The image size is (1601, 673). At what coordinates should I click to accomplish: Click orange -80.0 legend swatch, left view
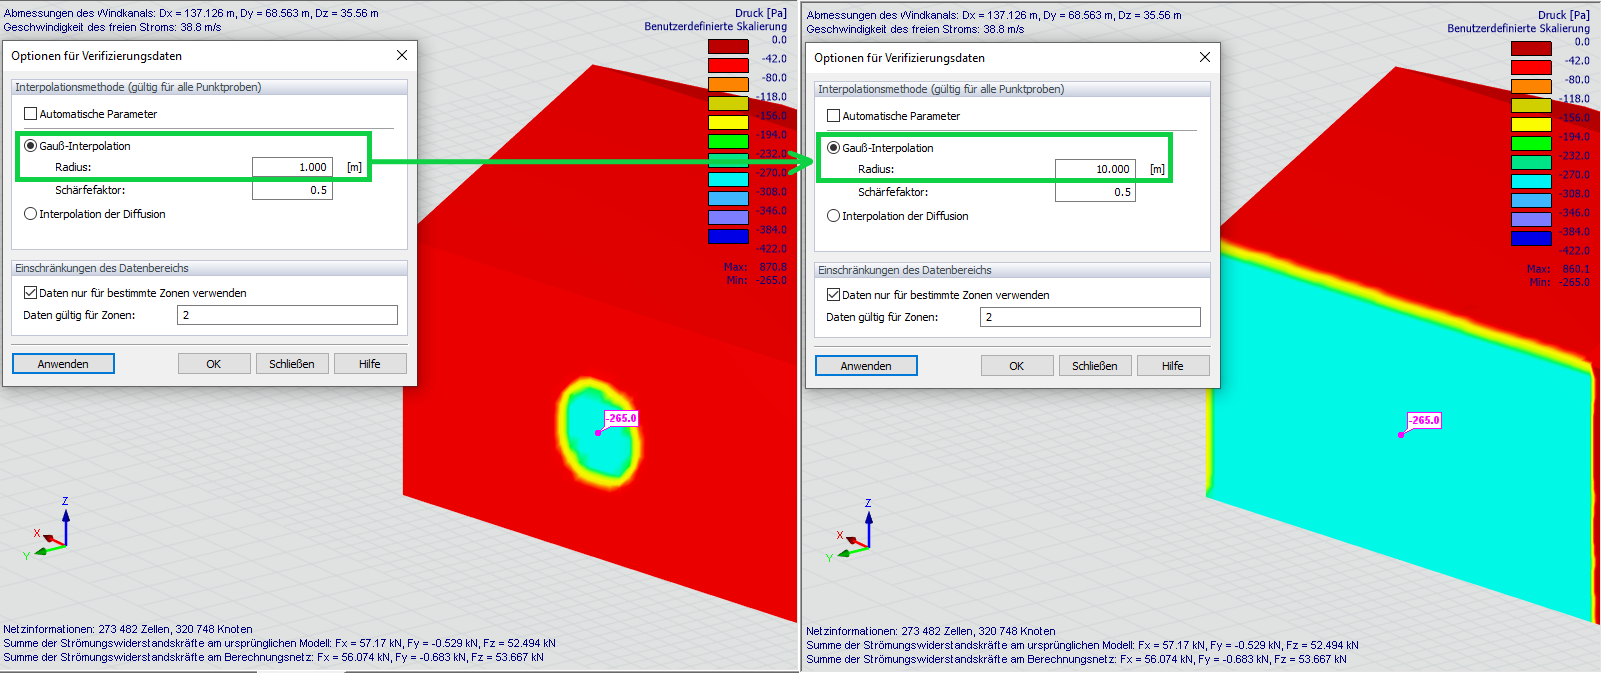click(728, 84)
